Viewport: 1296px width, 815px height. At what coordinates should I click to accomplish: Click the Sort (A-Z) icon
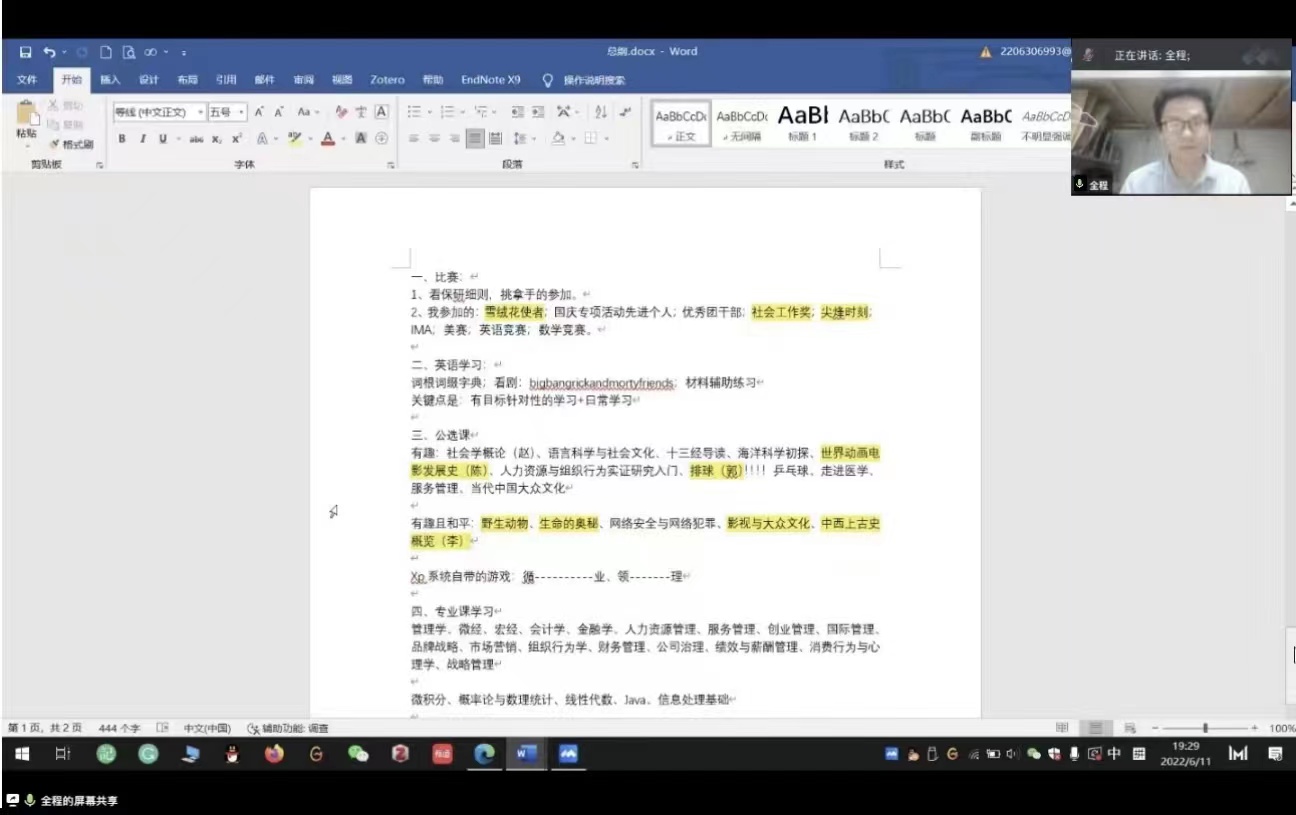pos(601,112)
